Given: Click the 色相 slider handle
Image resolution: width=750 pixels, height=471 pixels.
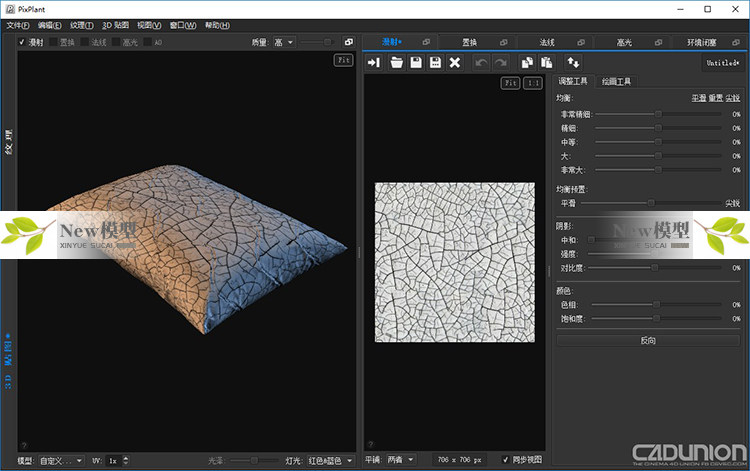Looking at the screenshot, I should [x=657, y=304].
